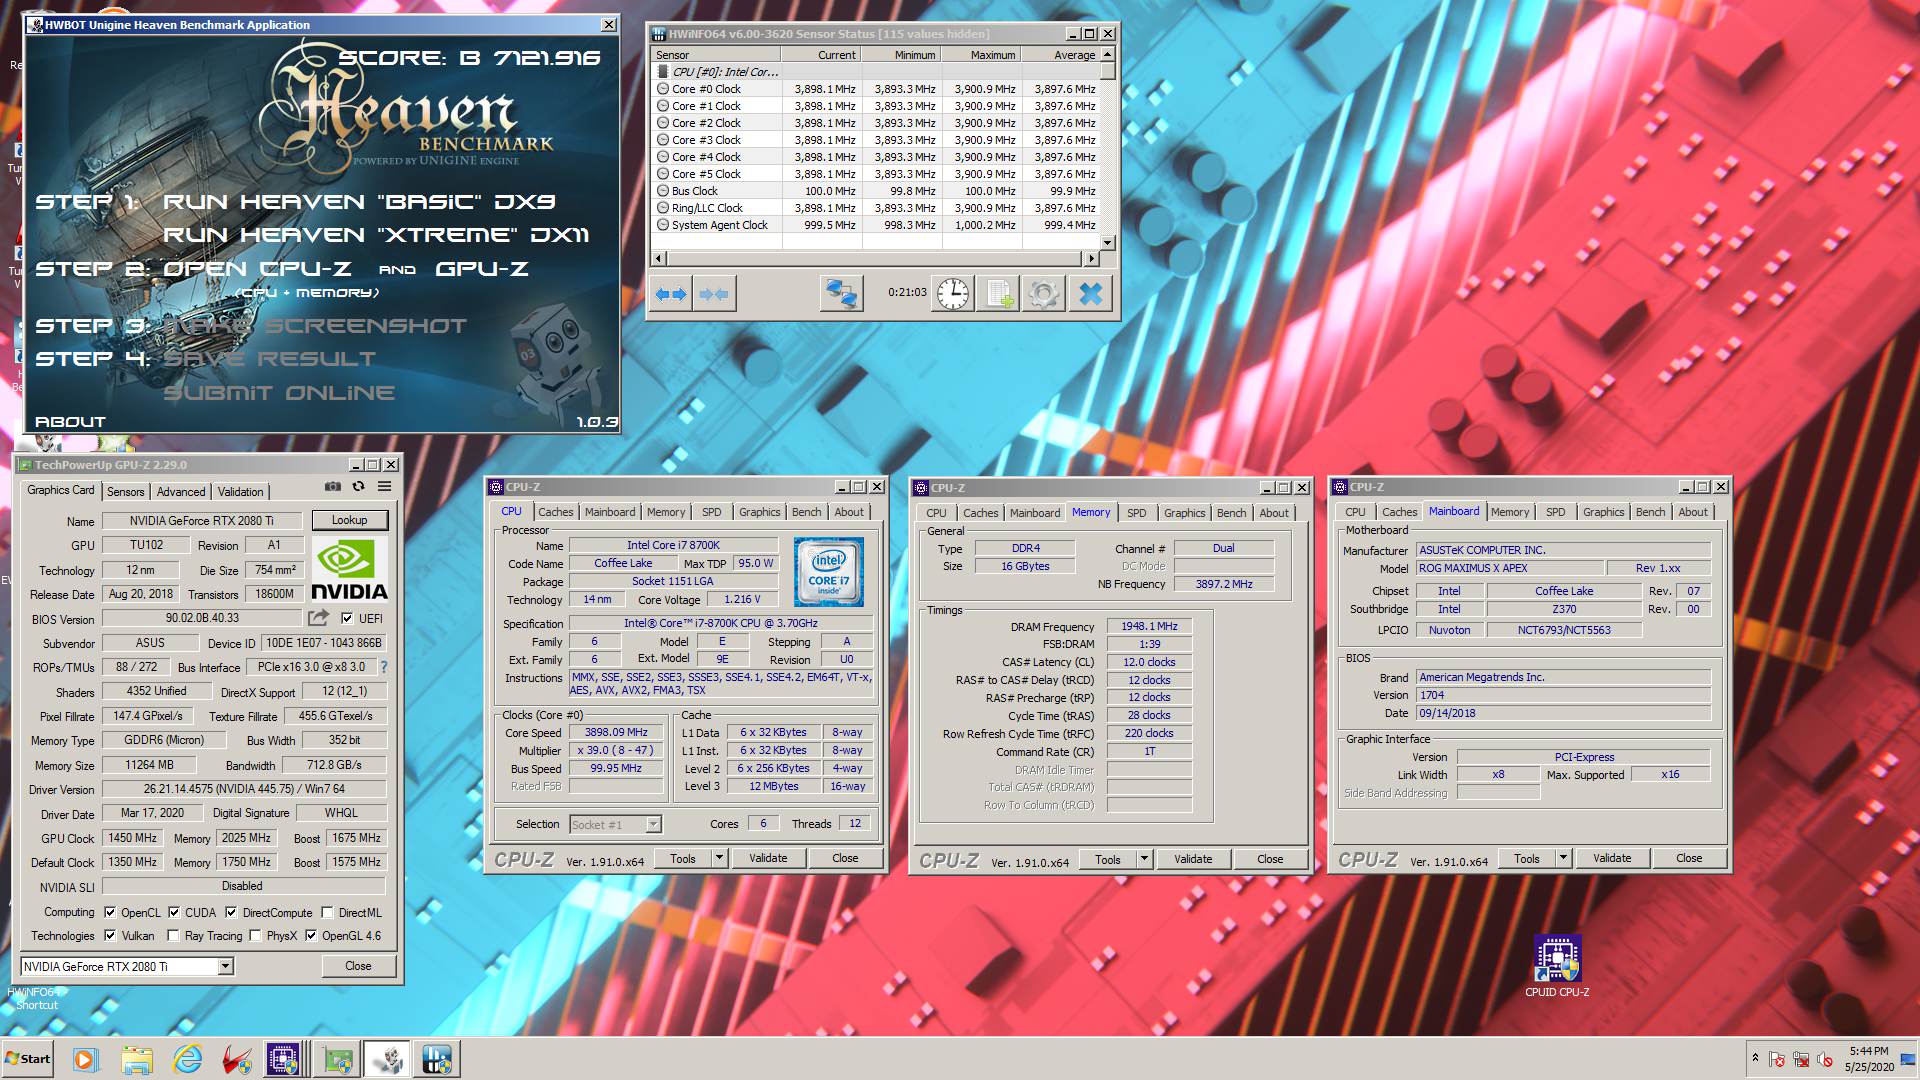
Task: Expand the Tools dropdown arrow in the CPU tab window
Action: (x=719, y=858)
